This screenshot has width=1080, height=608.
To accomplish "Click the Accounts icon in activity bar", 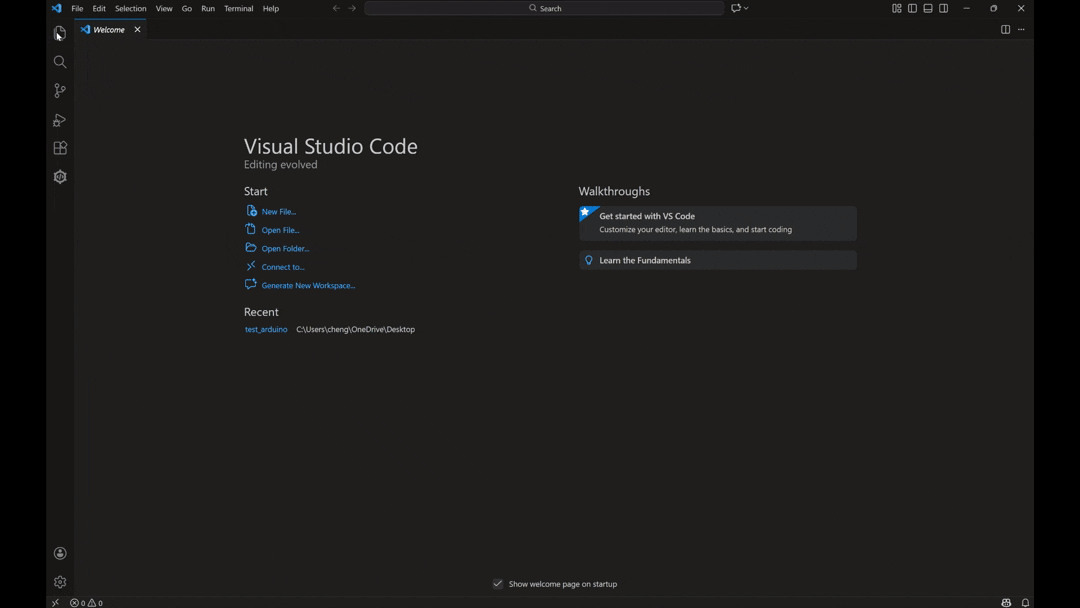I will click(60, 554).
